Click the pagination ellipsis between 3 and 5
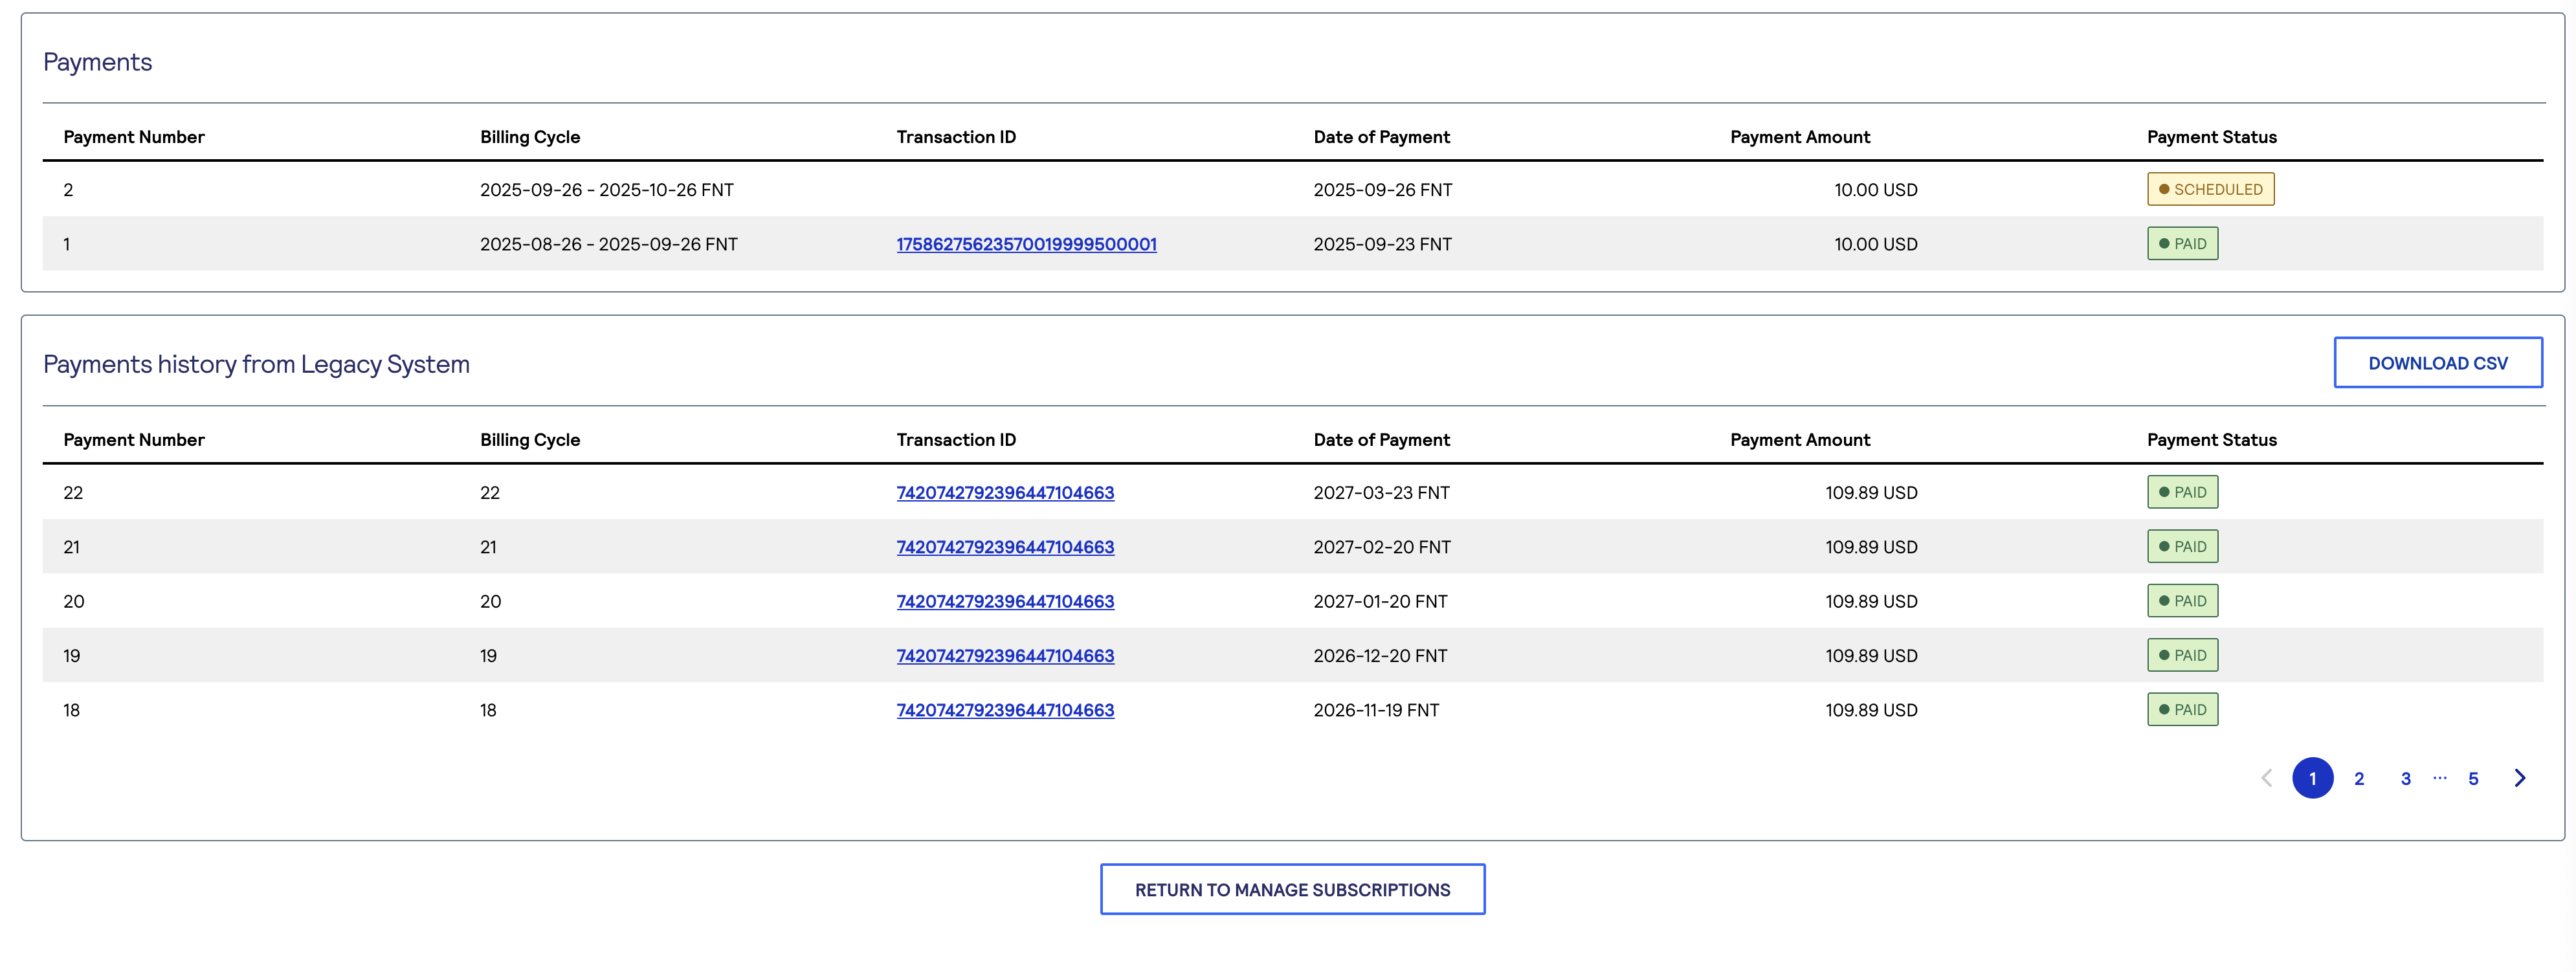Viewport: 2576px width, 972px height. tap(2439, 777)
